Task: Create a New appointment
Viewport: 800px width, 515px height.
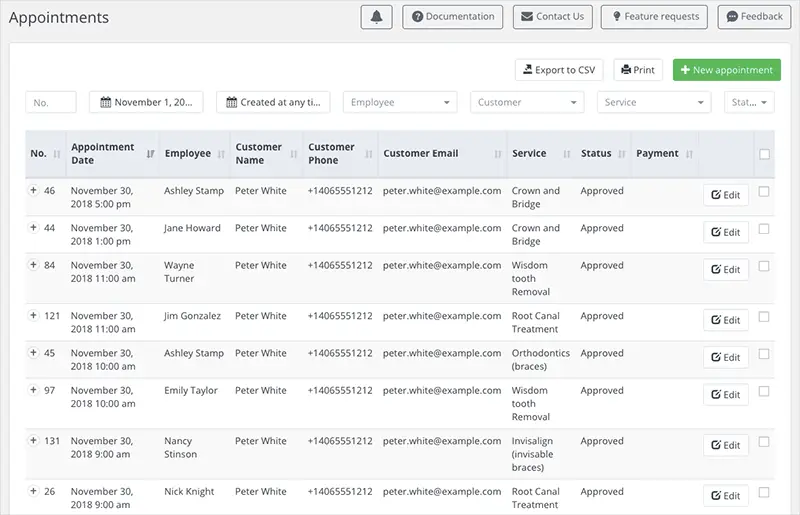Action: [727, 70]
